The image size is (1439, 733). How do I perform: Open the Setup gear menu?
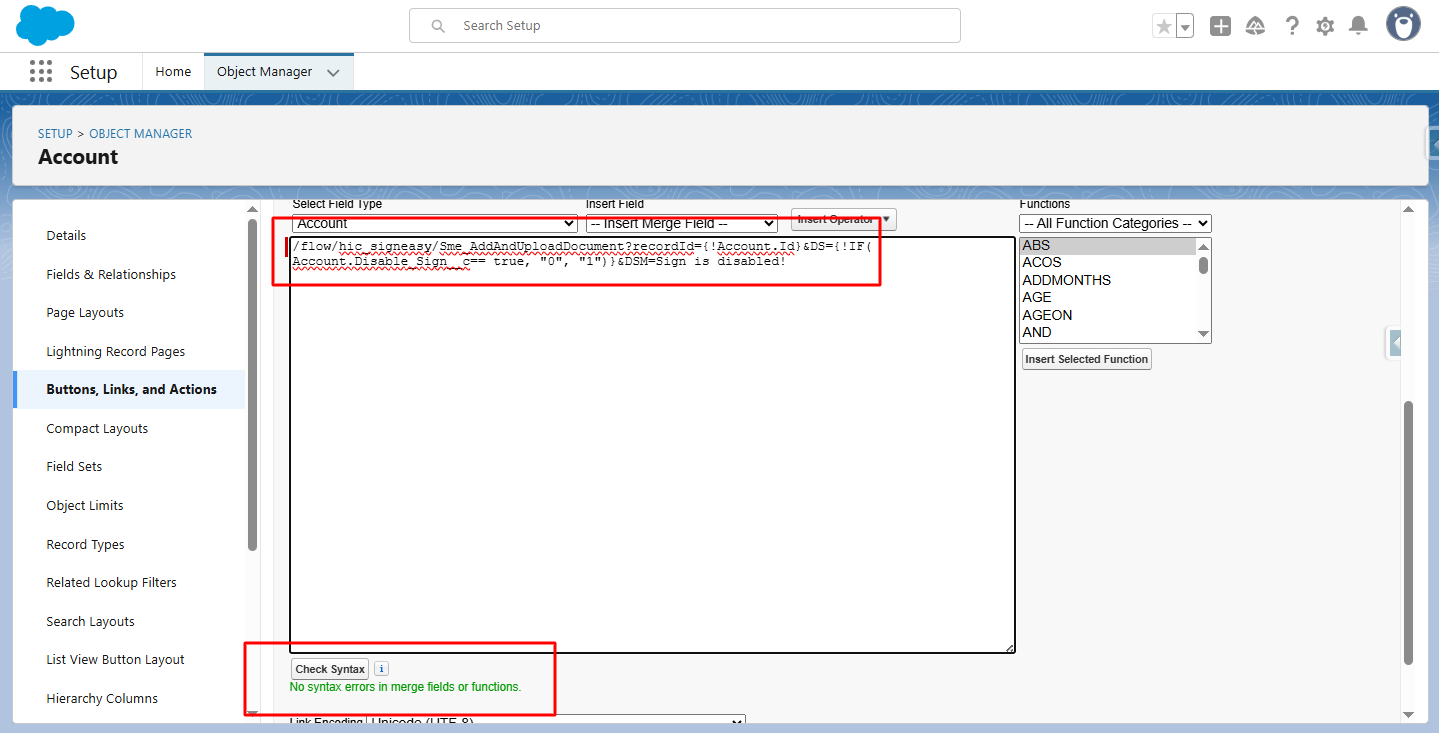coord(1325,27)
